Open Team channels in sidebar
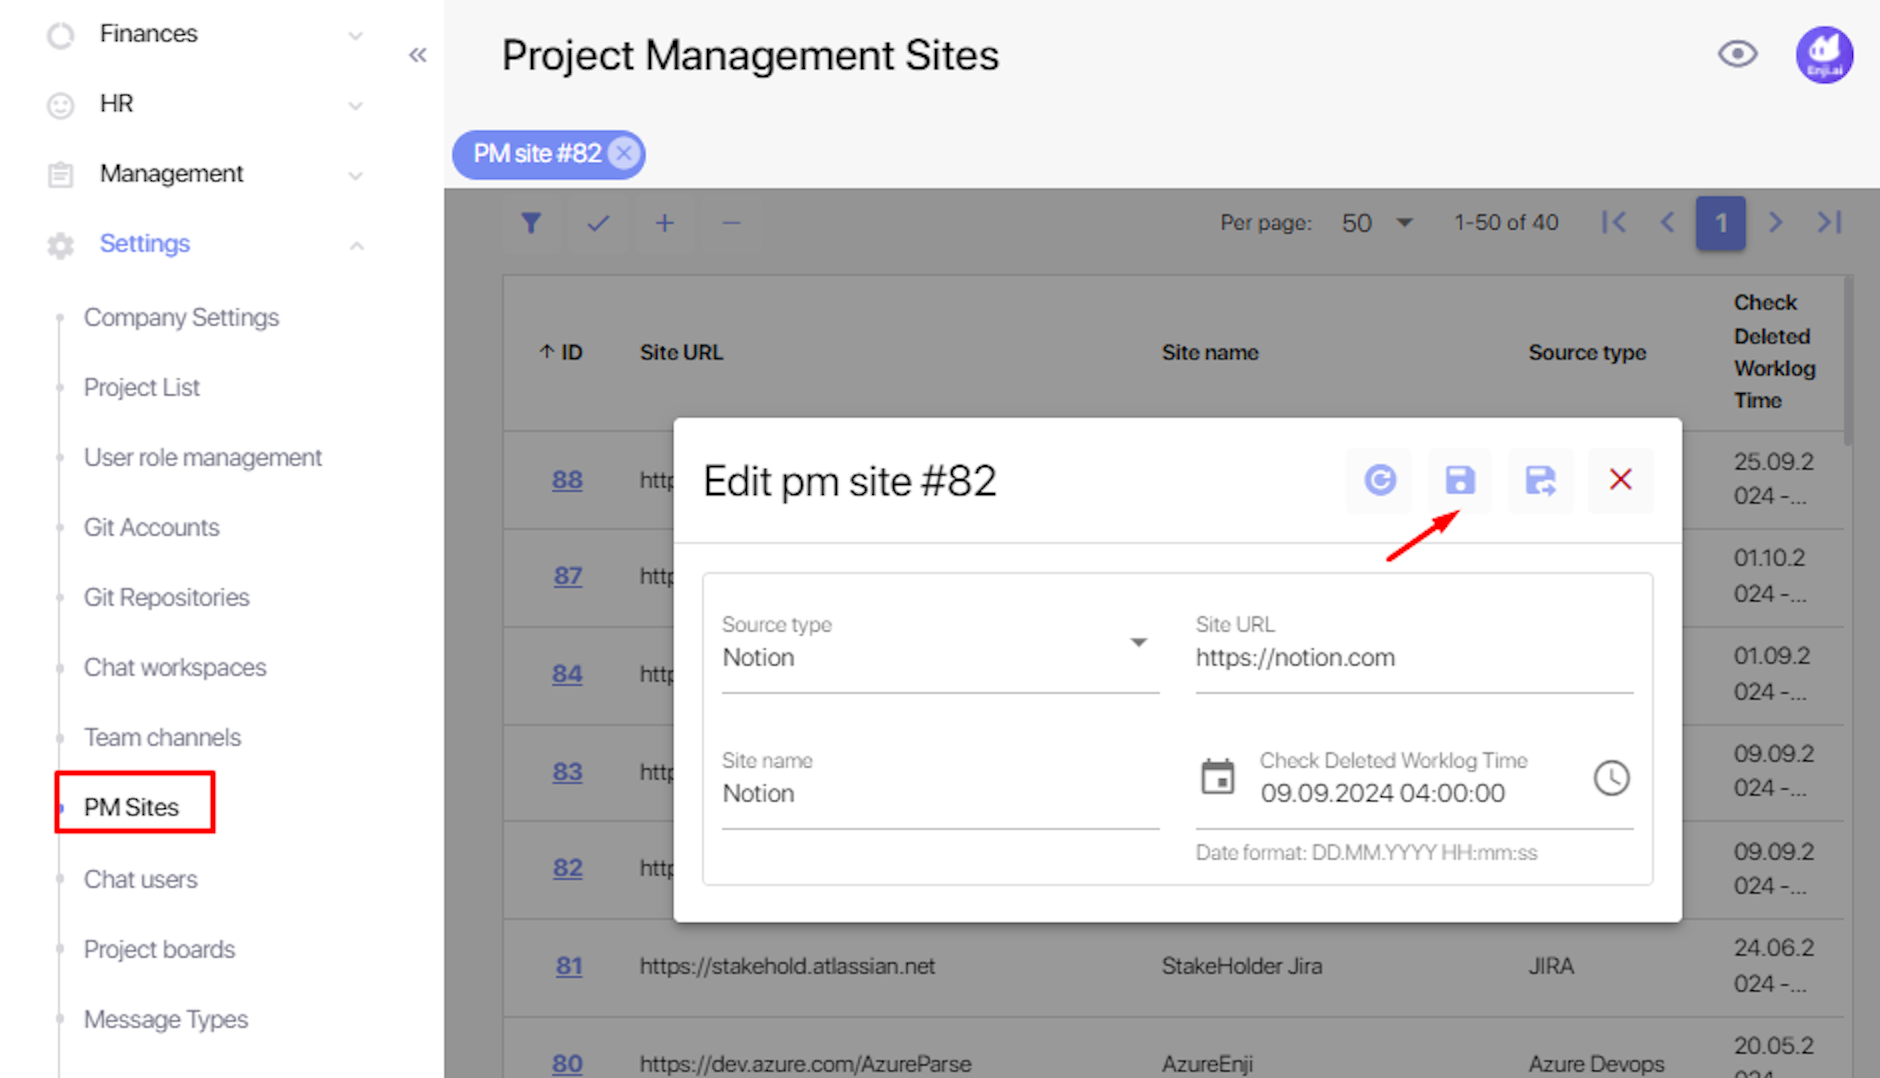 point(162,737)
